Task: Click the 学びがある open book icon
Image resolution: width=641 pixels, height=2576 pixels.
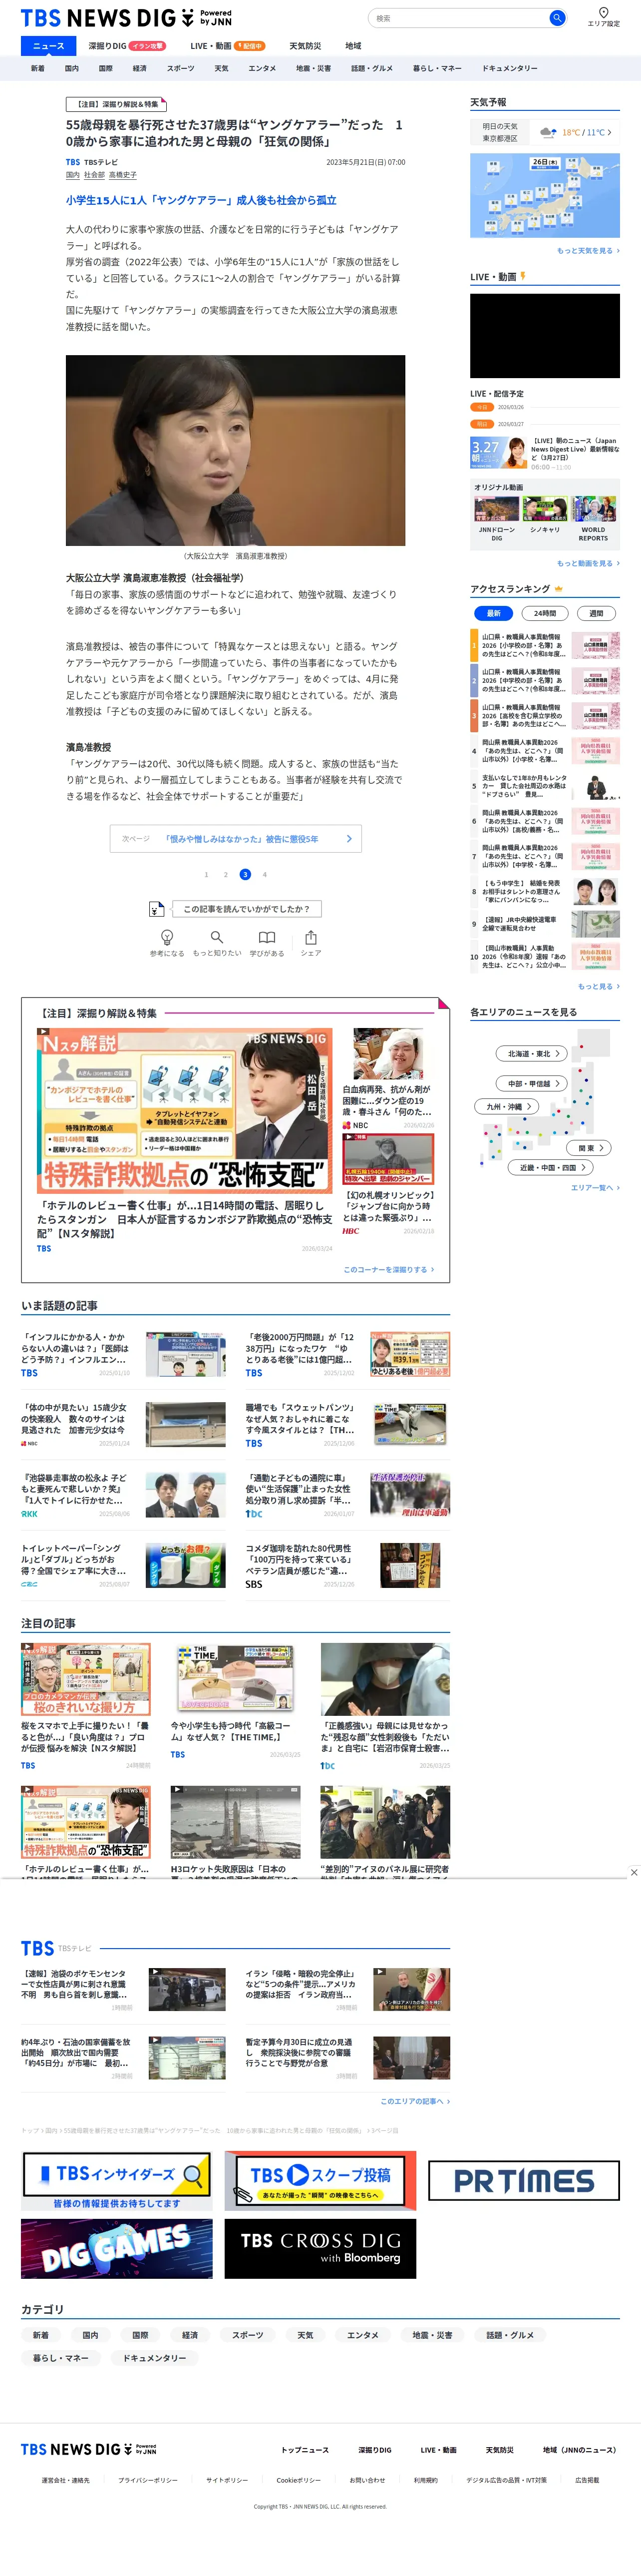Action: point(267,937)
